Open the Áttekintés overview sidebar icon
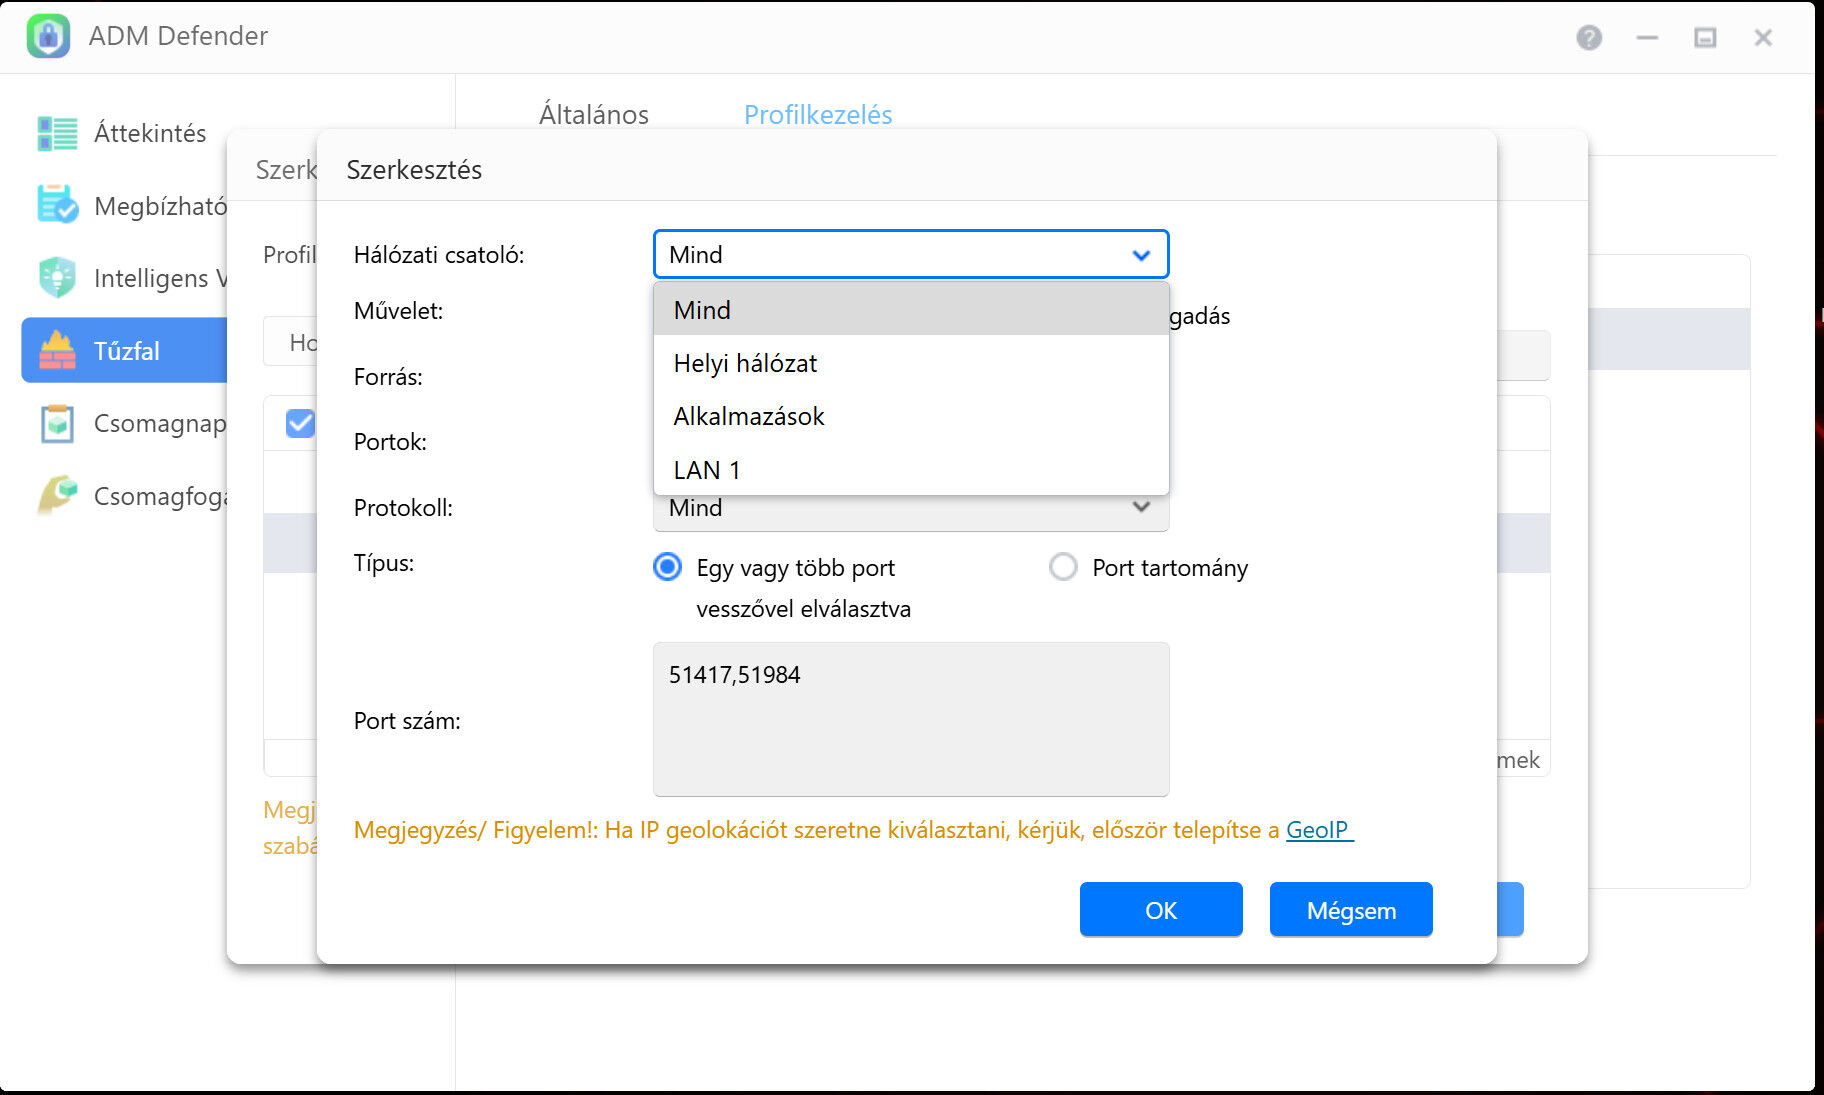Screen dimensions: 1824x1095 pyautogui.click(x=57, y=133)
